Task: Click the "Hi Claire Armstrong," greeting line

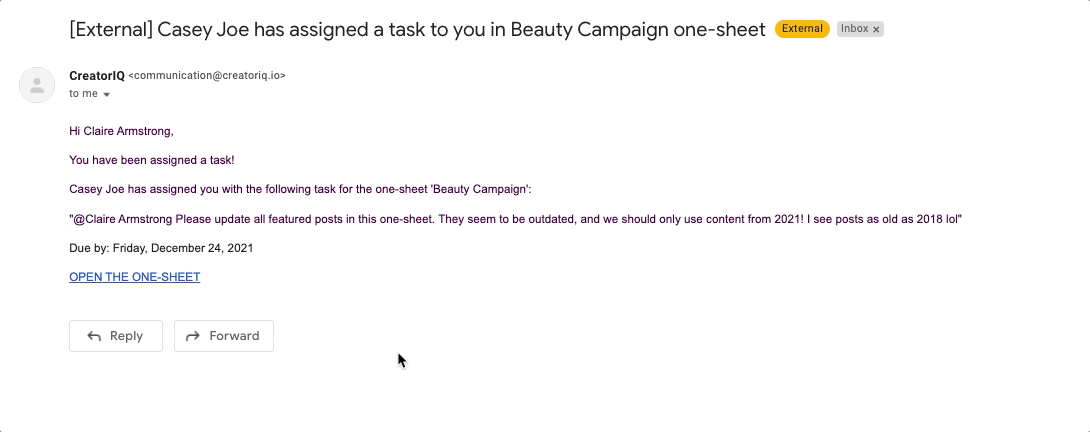Action: point(122,131)
